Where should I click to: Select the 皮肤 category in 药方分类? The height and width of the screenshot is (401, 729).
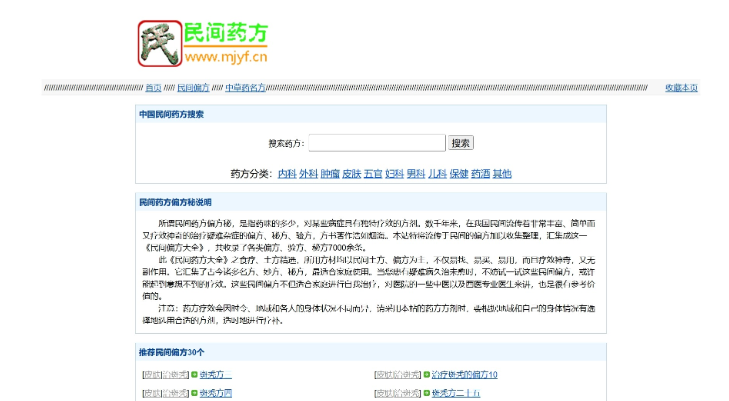[x=351, y=174]
